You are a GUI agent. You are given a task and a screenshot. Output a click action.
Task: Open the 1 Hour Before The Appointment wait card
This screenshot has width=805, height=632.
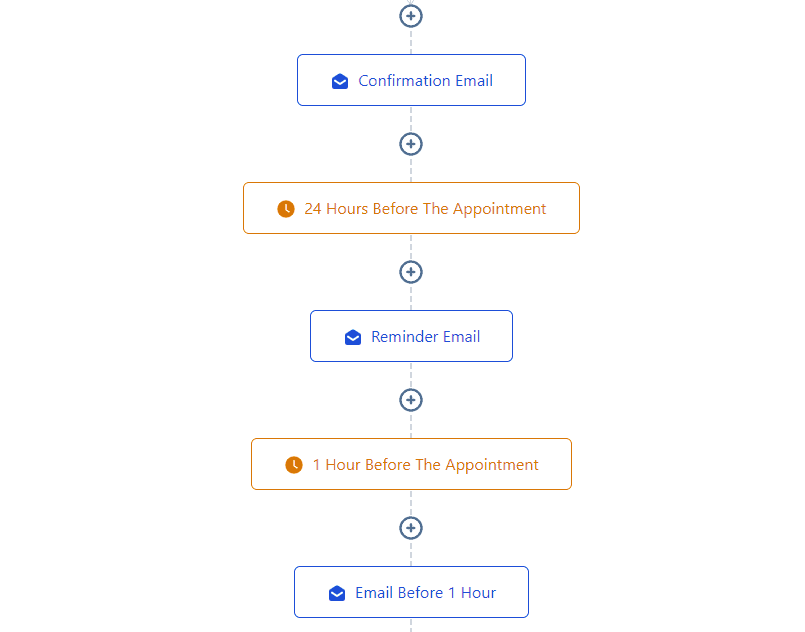[411, 464]
